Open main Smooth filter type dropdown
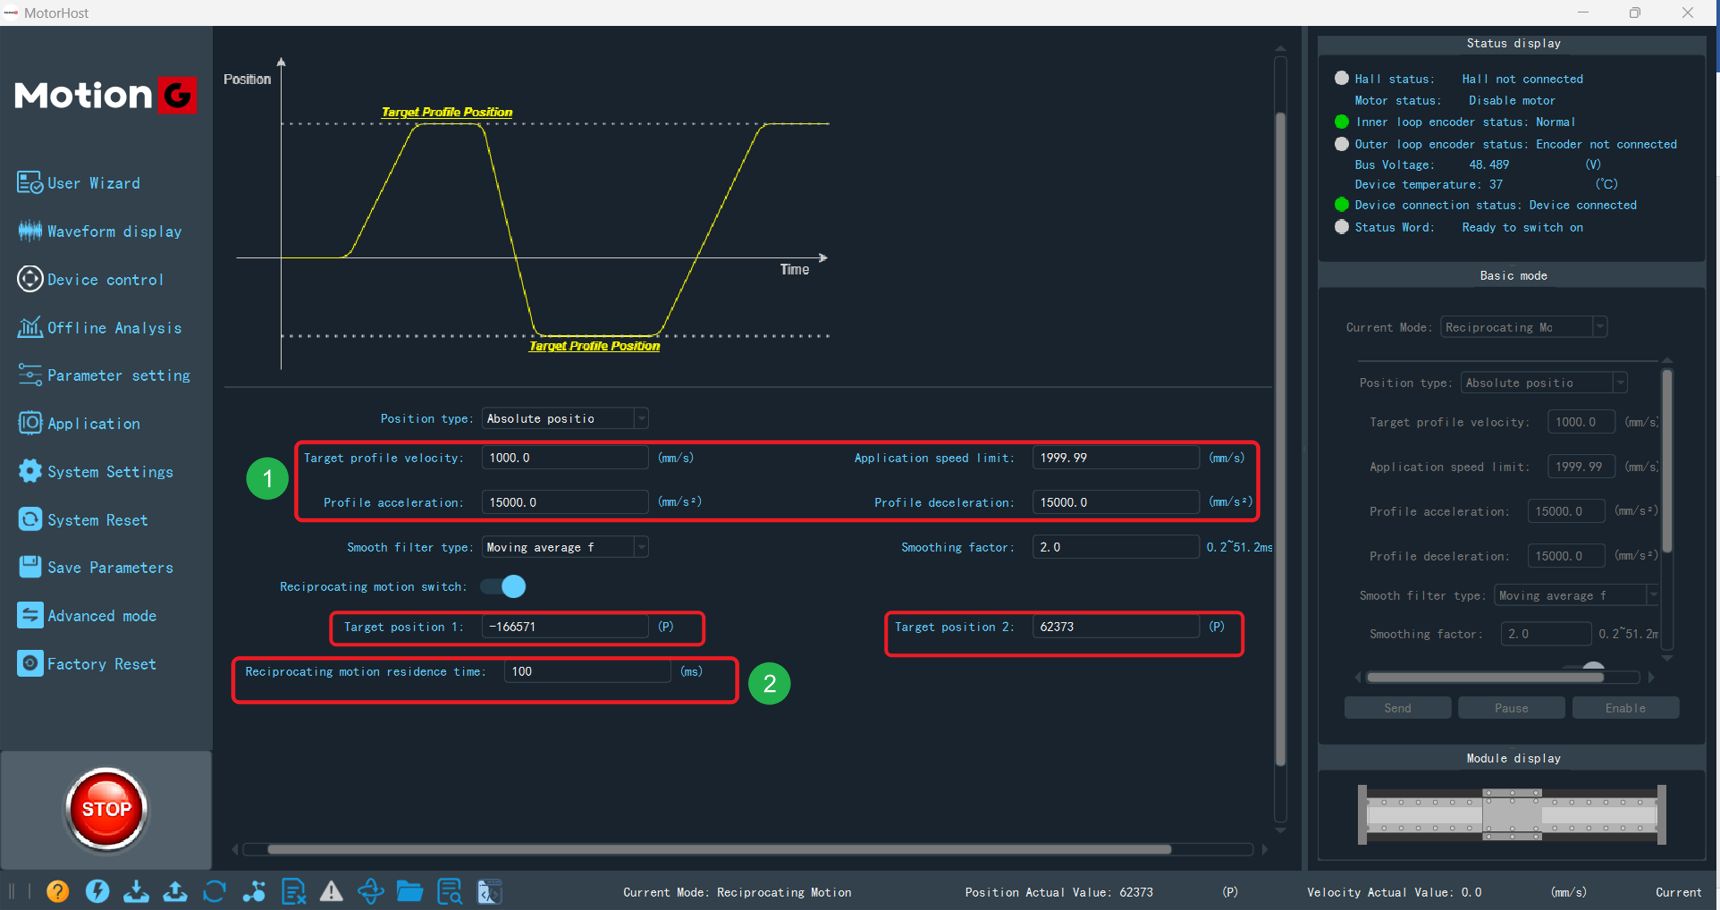This screenshot has height=910, width=1720. (x=565, y=547)
